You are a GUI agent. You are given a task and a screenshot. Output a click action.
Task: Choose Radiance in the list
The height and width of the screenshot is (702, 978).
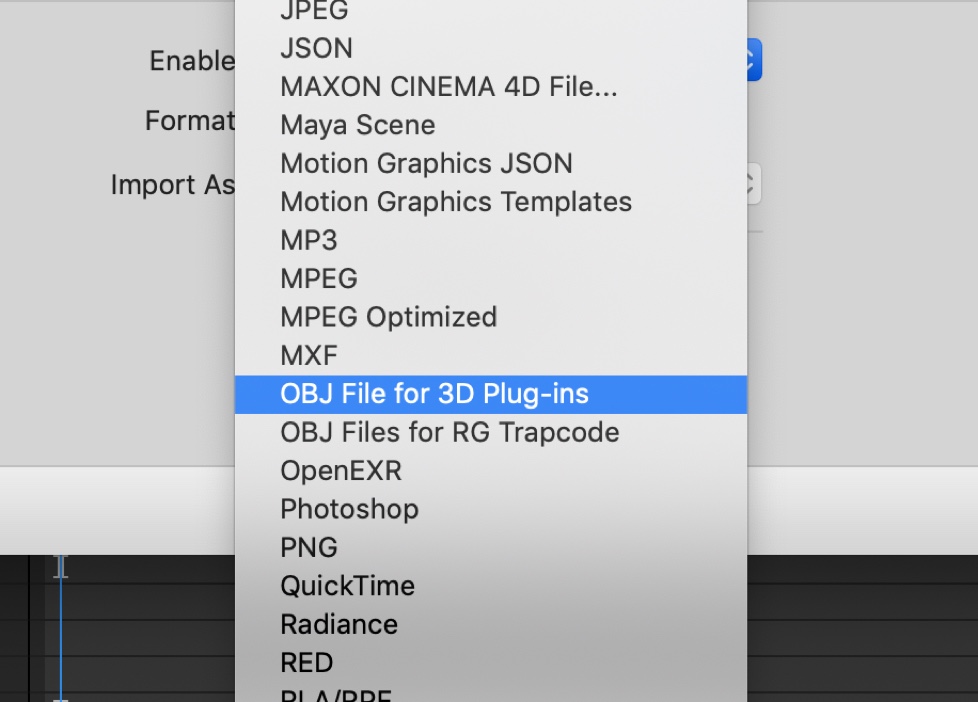click(x=491, y=625)
